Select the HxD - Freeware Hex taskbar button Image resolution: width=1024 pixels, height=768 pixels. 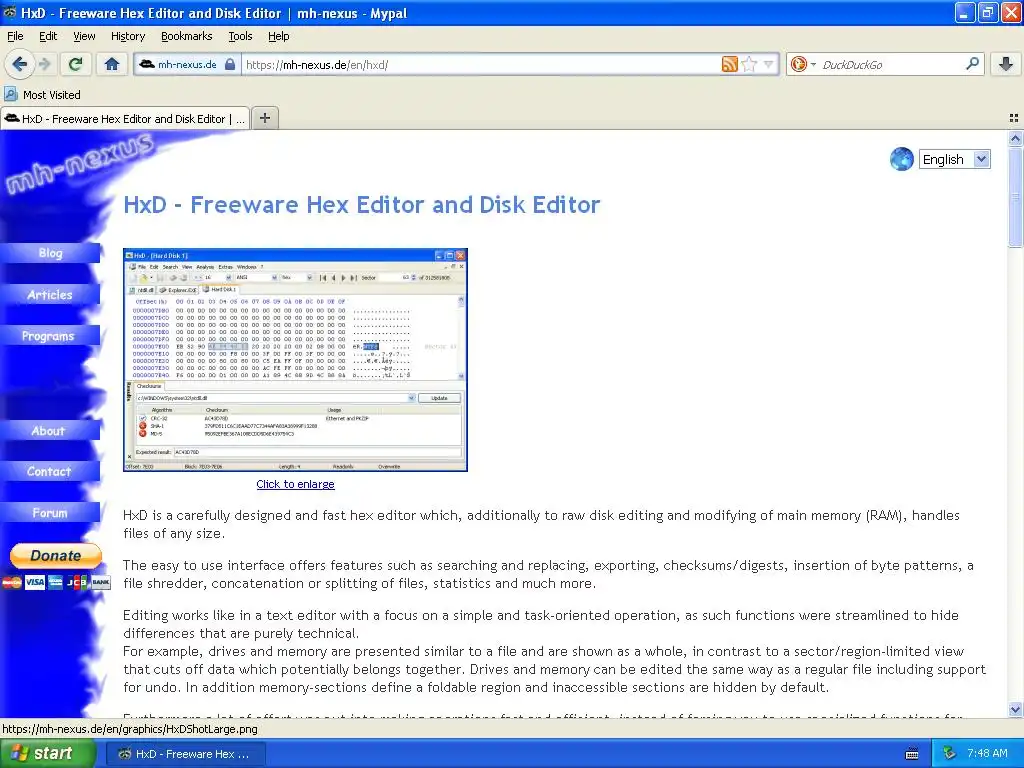point(185,754)
